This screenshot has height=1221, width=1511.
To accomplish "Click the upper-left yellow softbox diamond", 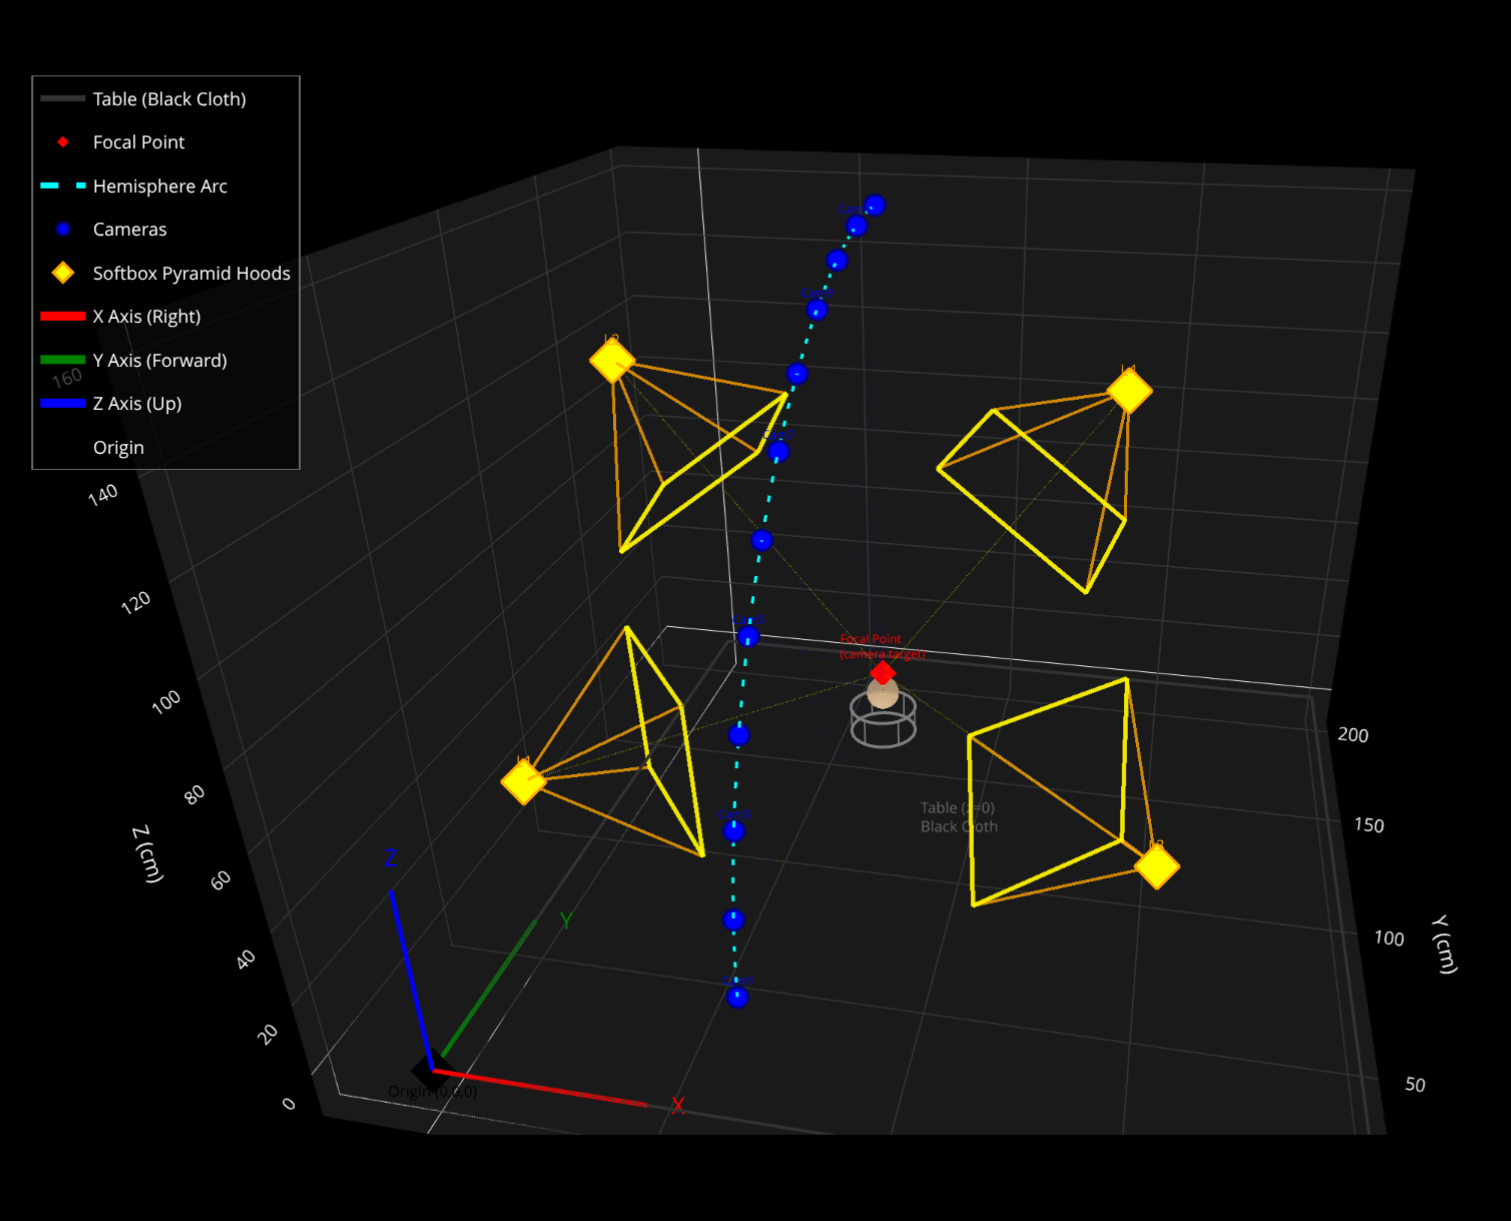I will [612, 360].
